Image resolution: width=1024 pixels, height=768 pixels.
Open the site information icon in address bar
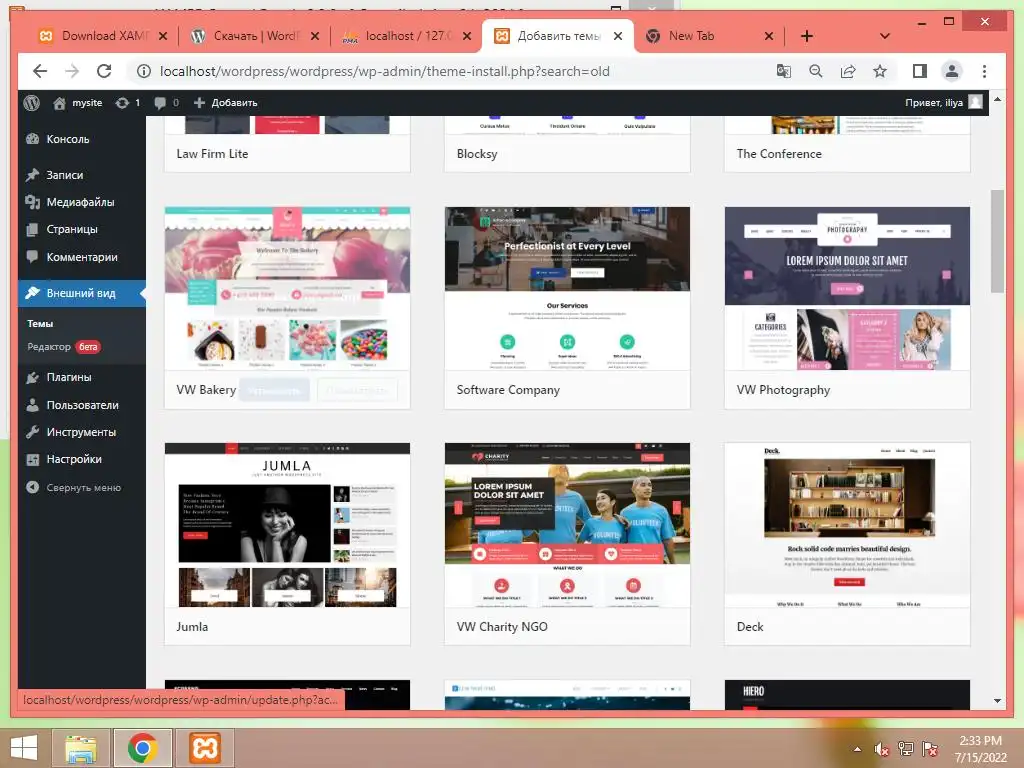pyautogui.click(x=143, y=71)
